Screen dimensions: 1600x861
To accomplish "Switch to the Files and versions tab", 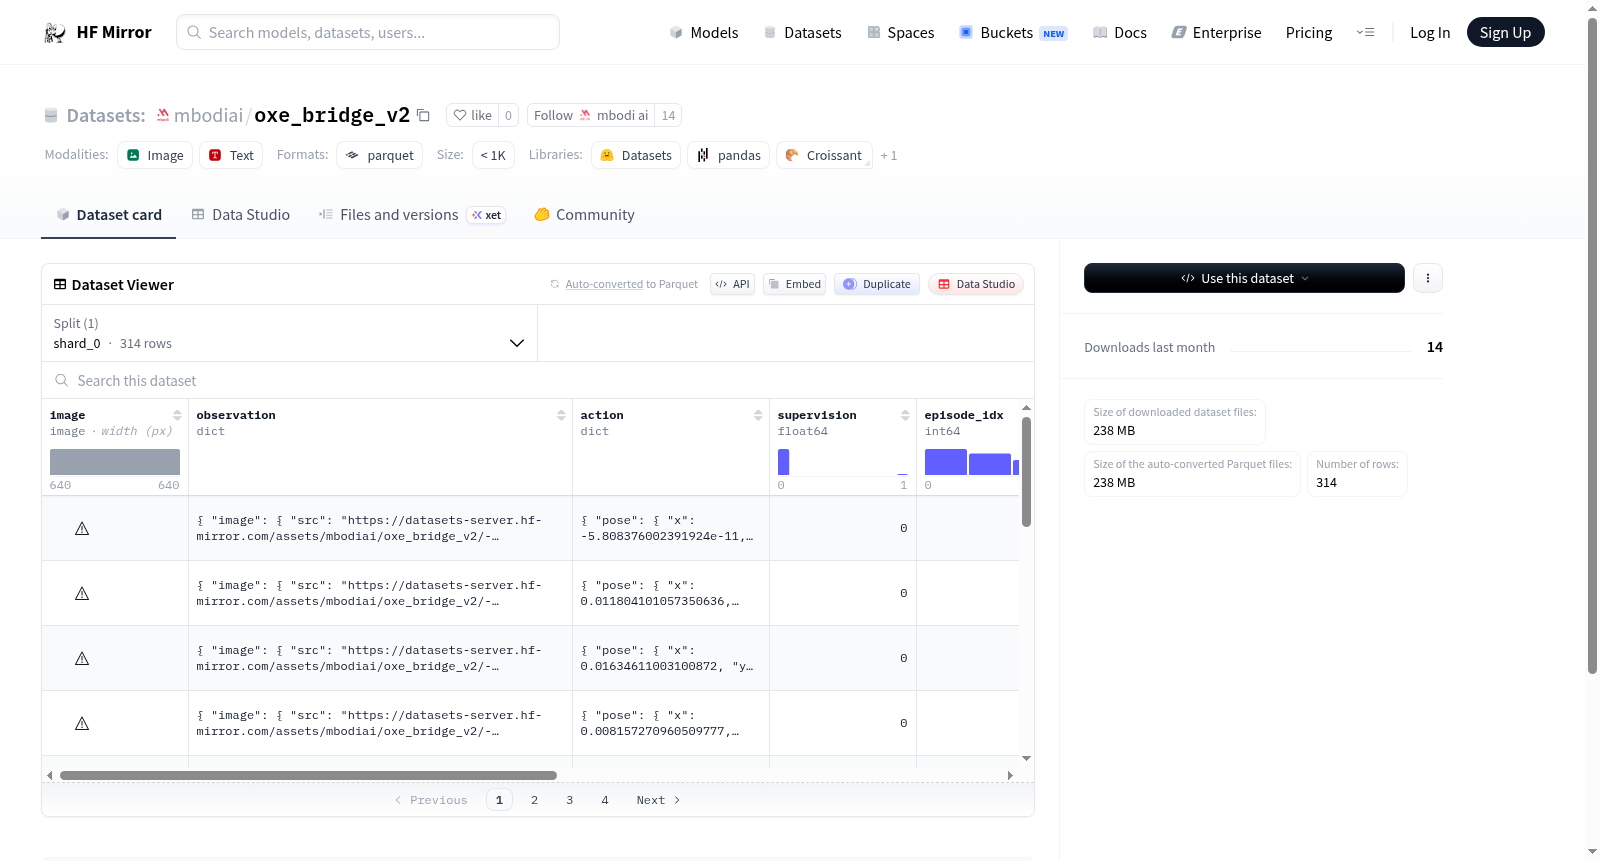I will click(412, 215).
